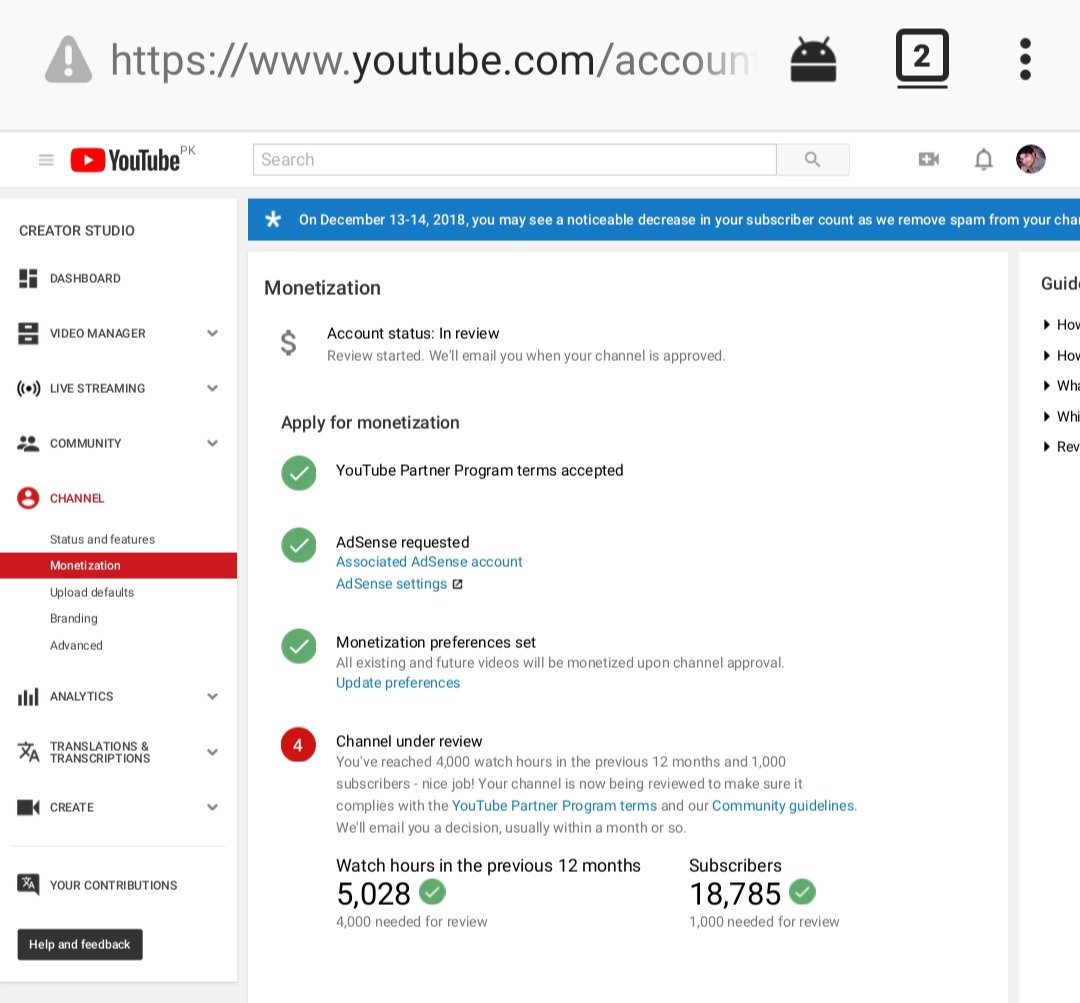Open Advanced under Channel
The width and height of the screenshot is (1080, 1003).
76,645
